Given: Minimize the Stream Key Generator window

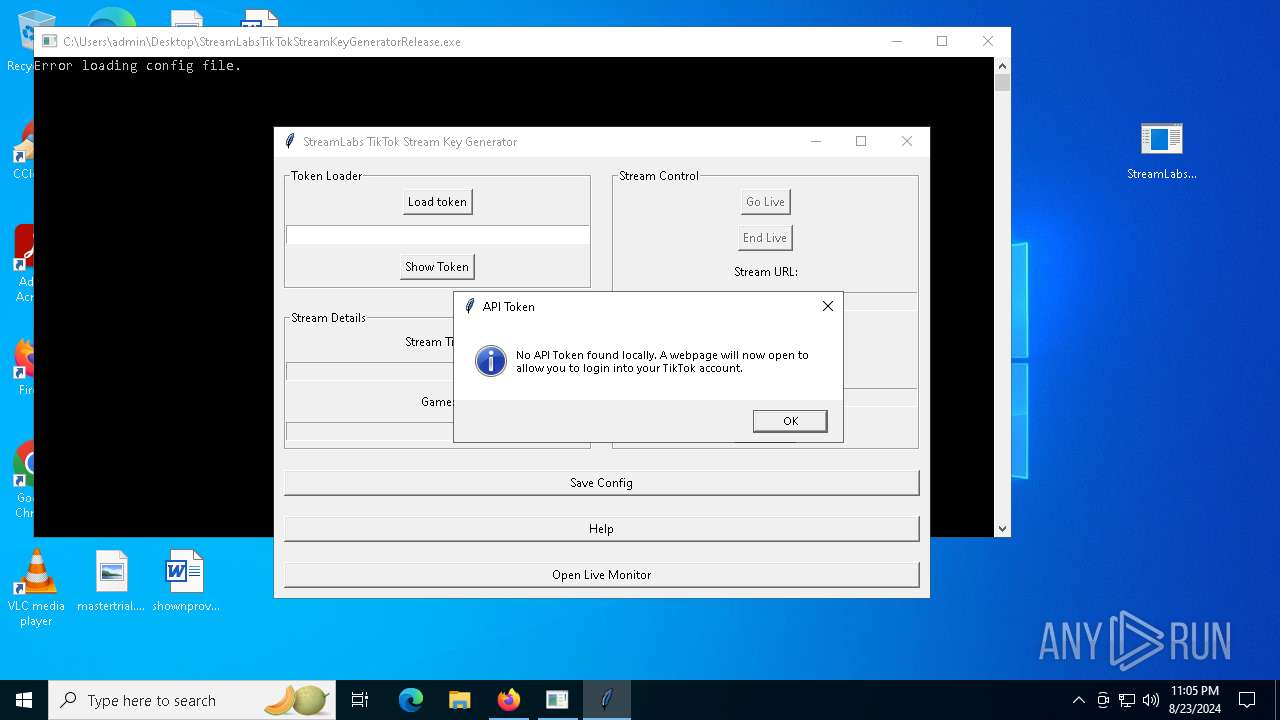Looking at the screenshot, I should pos(815,141).
